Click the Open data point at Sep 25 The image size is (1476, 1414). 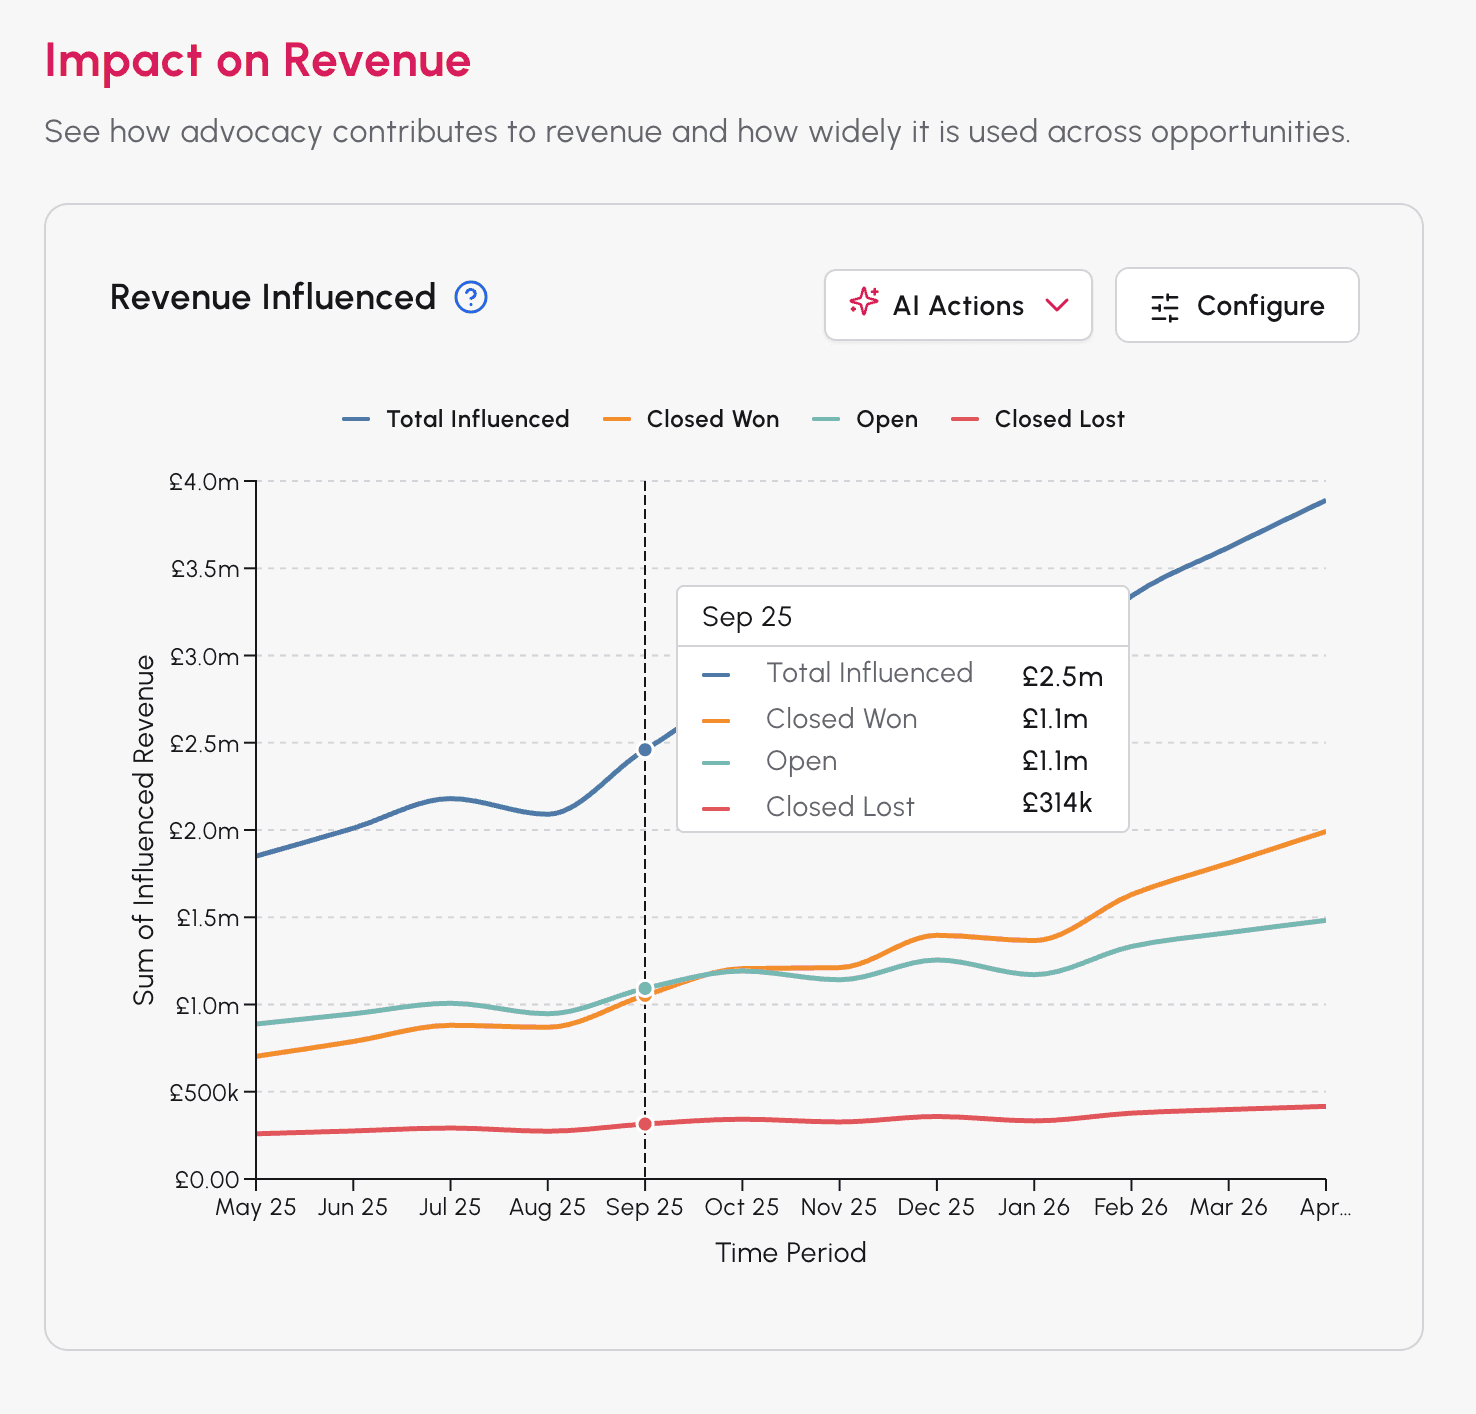click(645, 988)
